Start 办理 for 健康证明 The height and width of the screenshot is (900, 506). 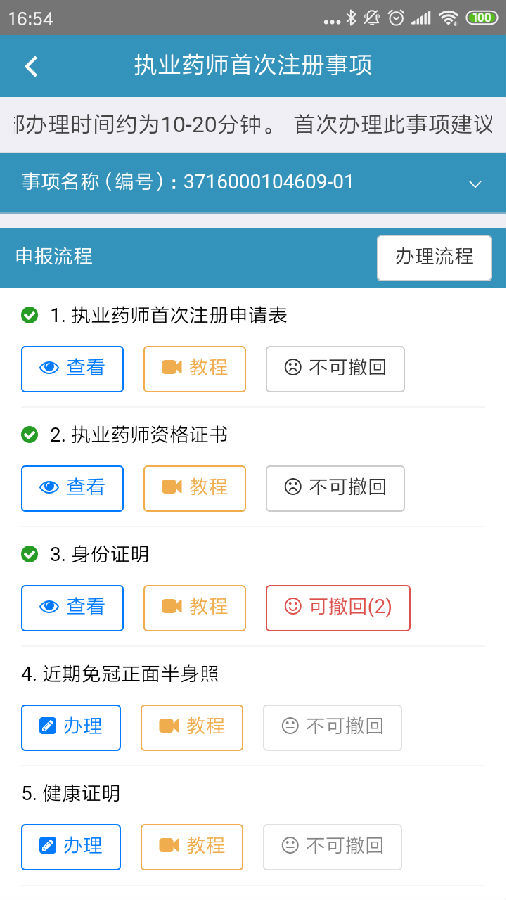[x=71, y=847]
